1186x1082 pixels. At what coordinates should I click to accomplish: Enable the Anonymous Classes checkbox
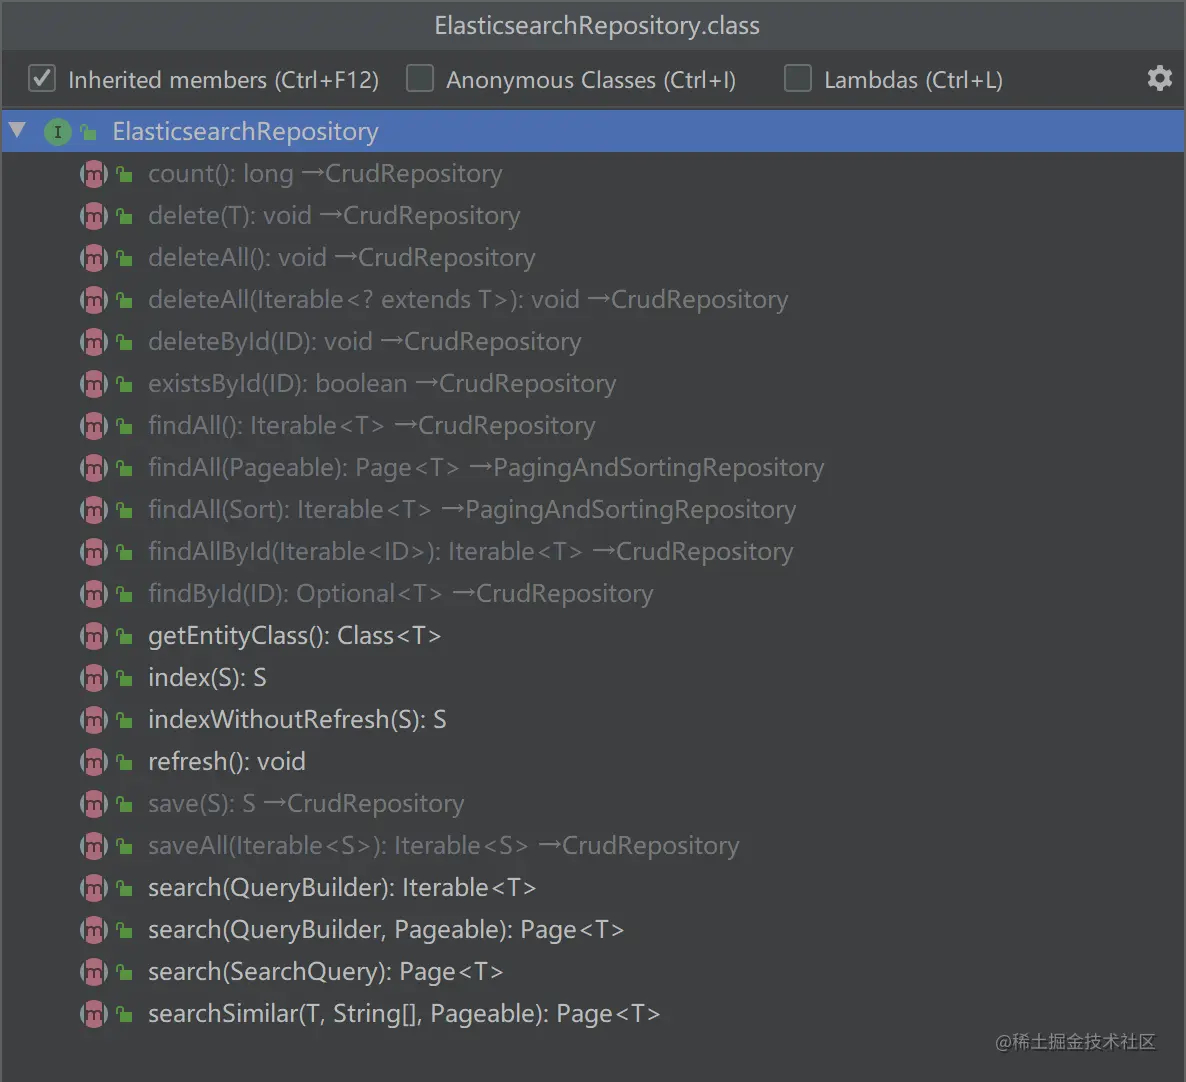(x=420, y=79)
